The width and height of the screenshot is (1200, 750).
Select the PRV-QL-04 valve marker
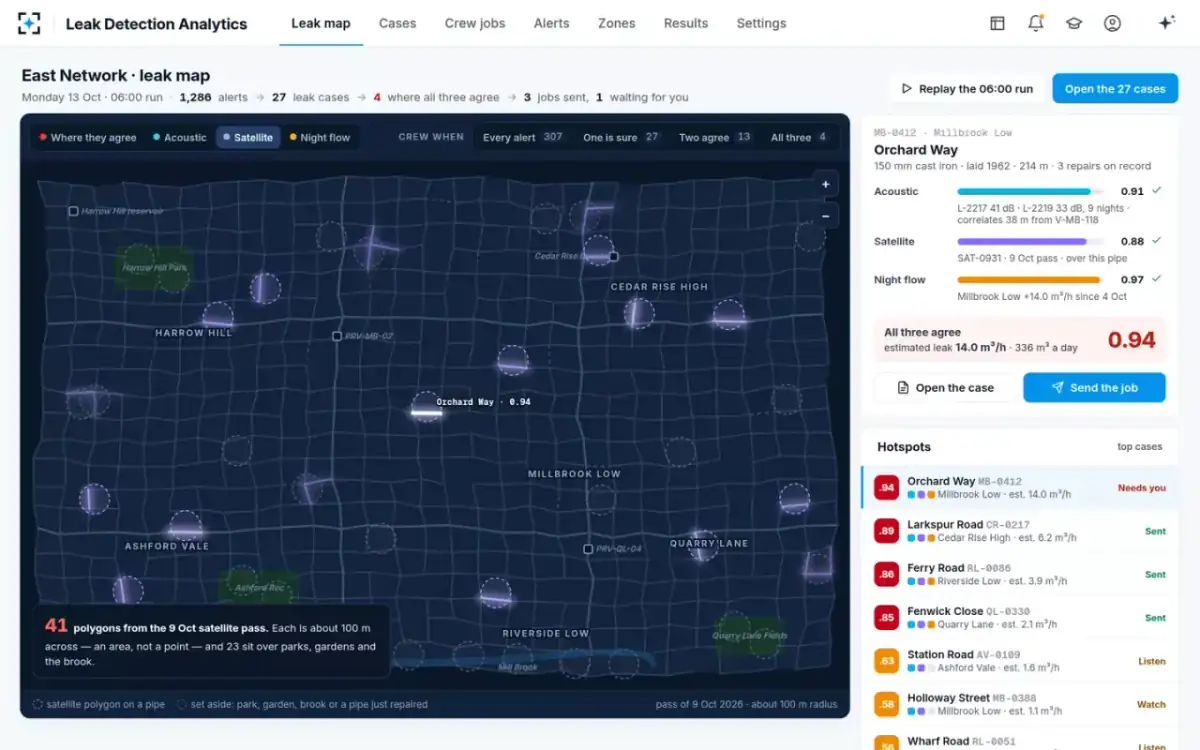588,549
